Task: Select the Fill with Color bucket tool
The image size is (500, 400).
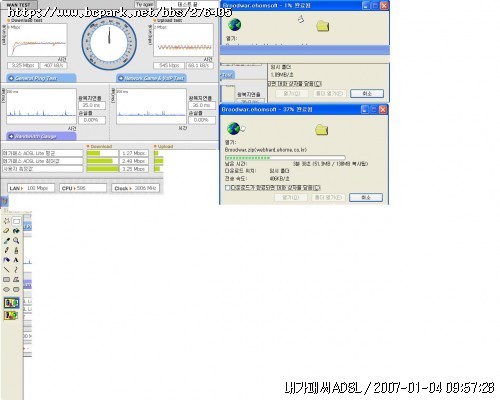Action: pyautogui.click(x=16, y=231)
